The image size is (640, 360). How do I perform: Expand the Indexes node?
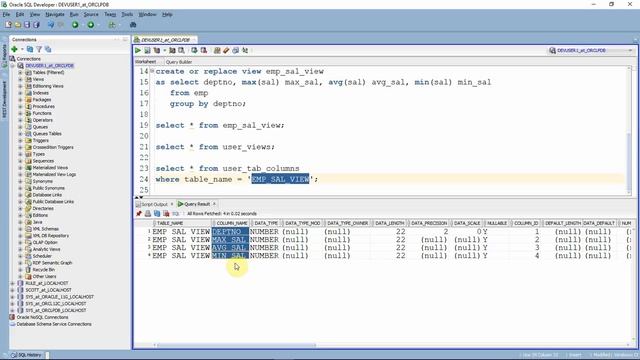(20, 93)
